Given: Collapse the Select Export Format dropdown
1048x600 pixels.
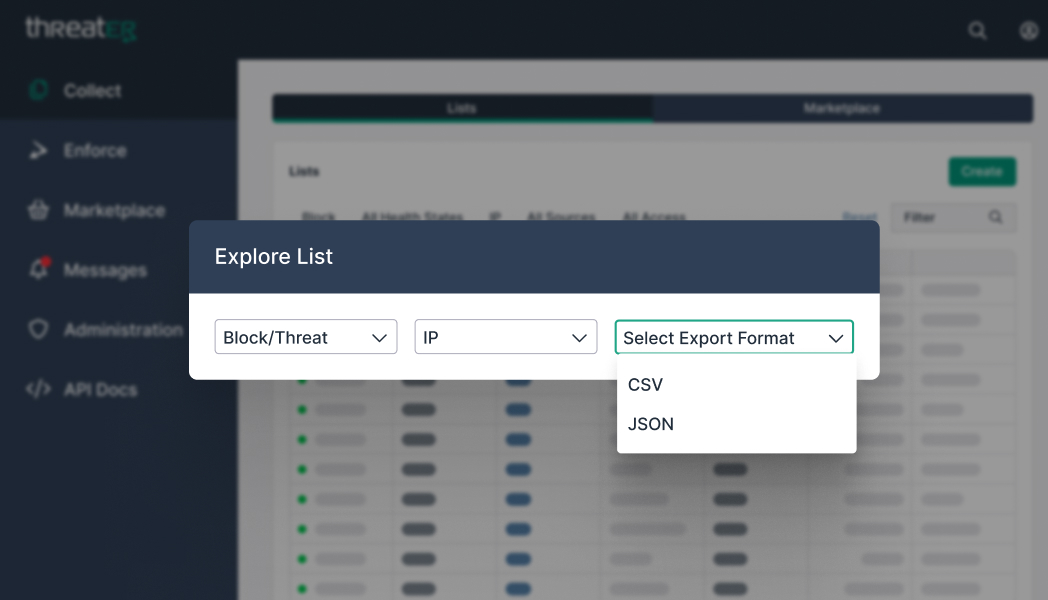Looking at the screenshot, I should point(734,337).
